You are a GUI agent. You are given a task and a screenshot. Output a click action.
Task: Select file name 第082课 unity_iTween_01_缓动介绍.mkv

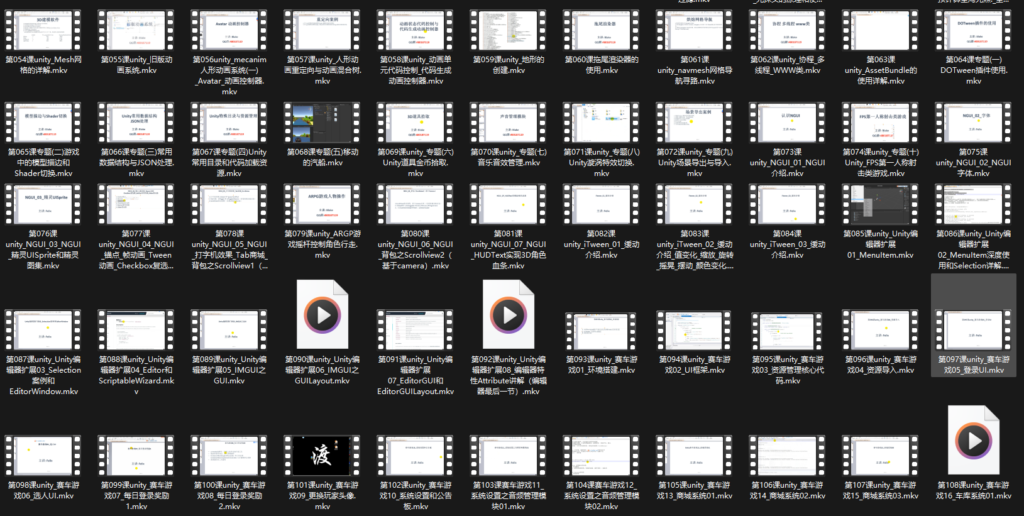601,244
